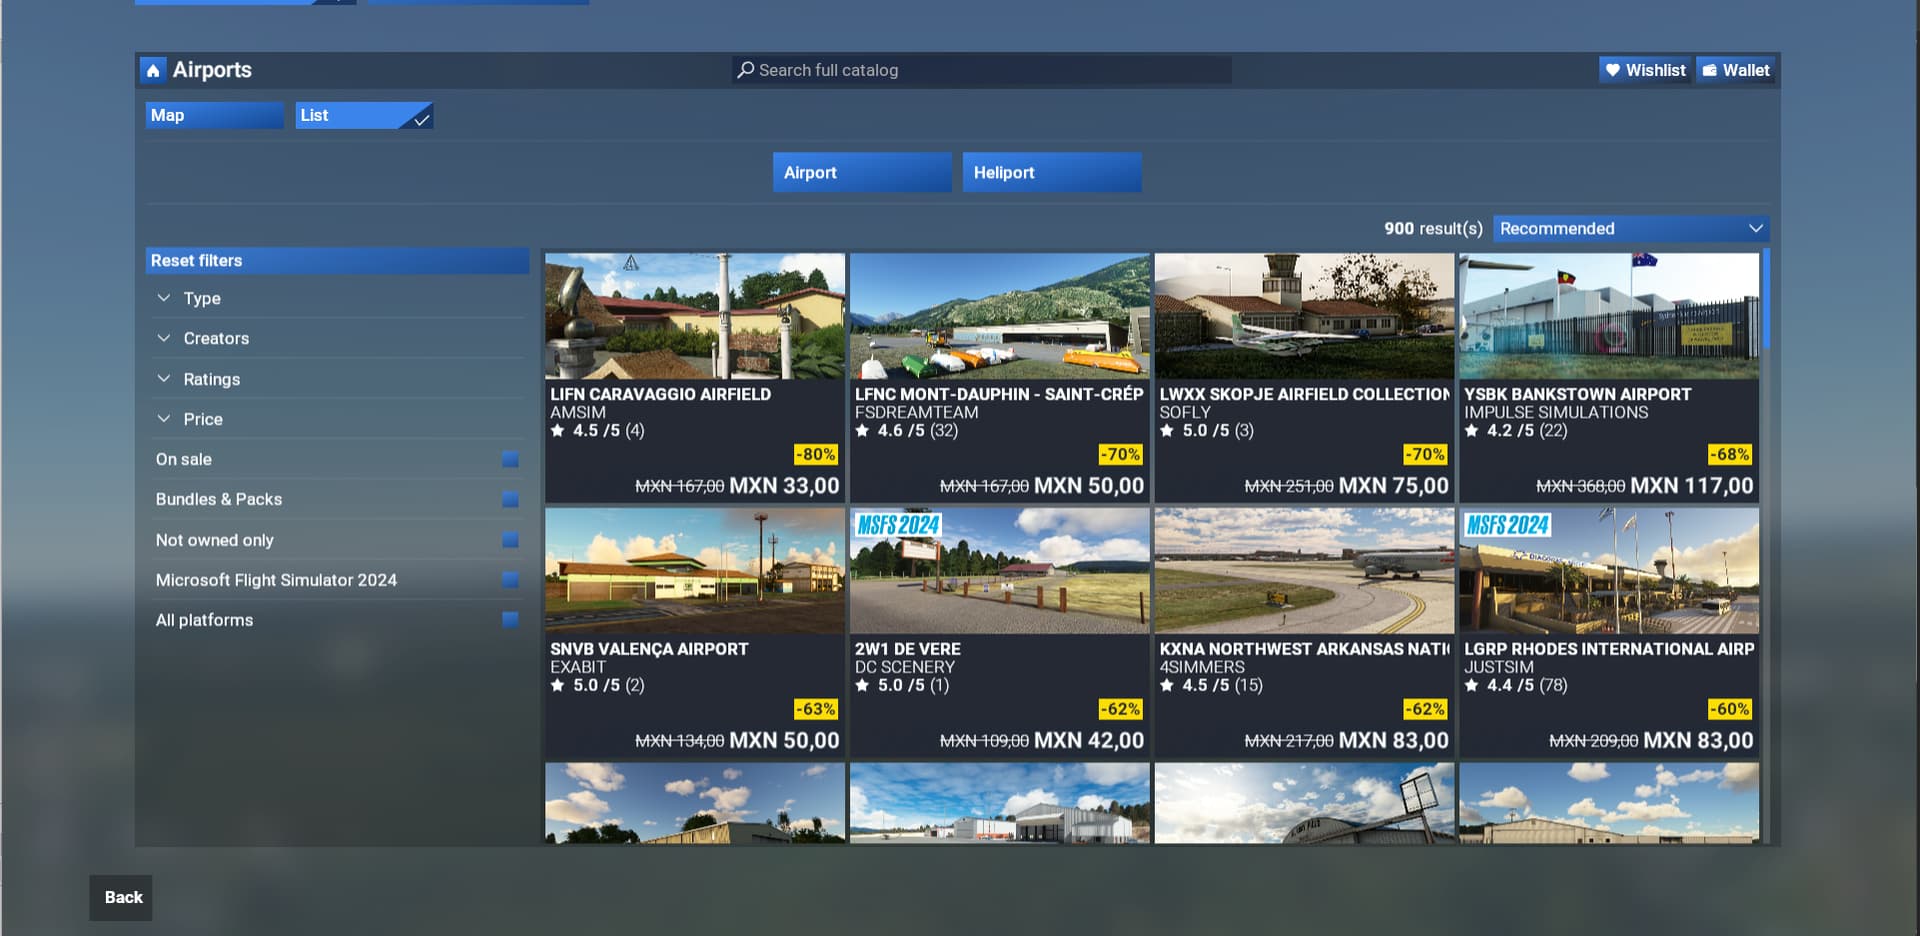Click the MSFS 2024 badge on 2W1 De Vere
1920x936 pixels.
898,525
